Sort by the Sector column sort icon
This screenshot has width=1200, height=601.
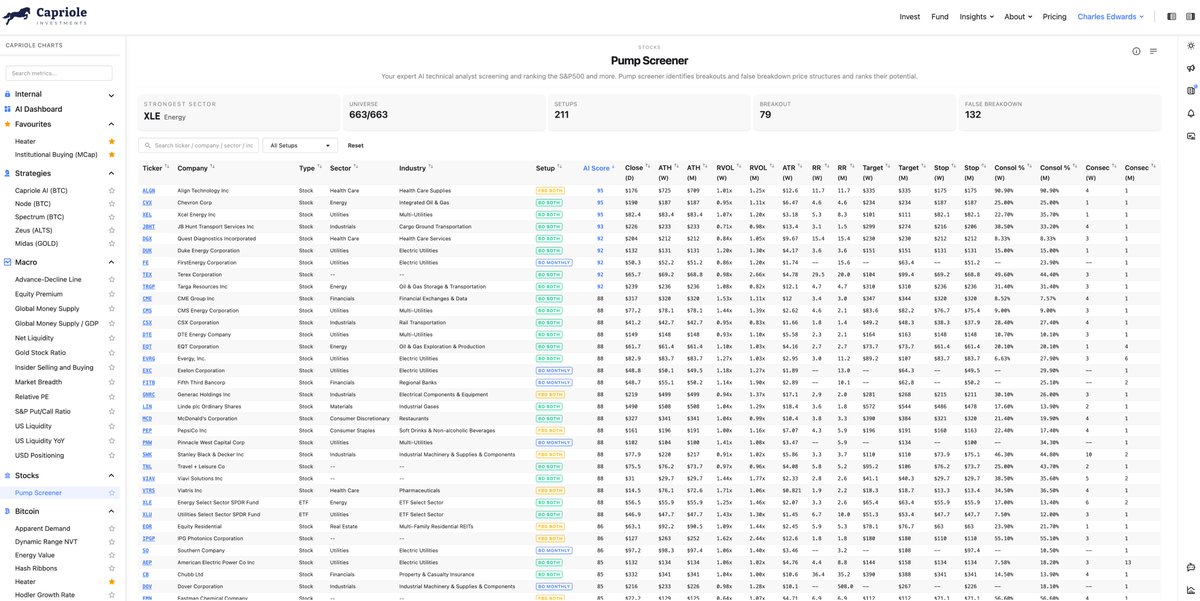point(356,167)
